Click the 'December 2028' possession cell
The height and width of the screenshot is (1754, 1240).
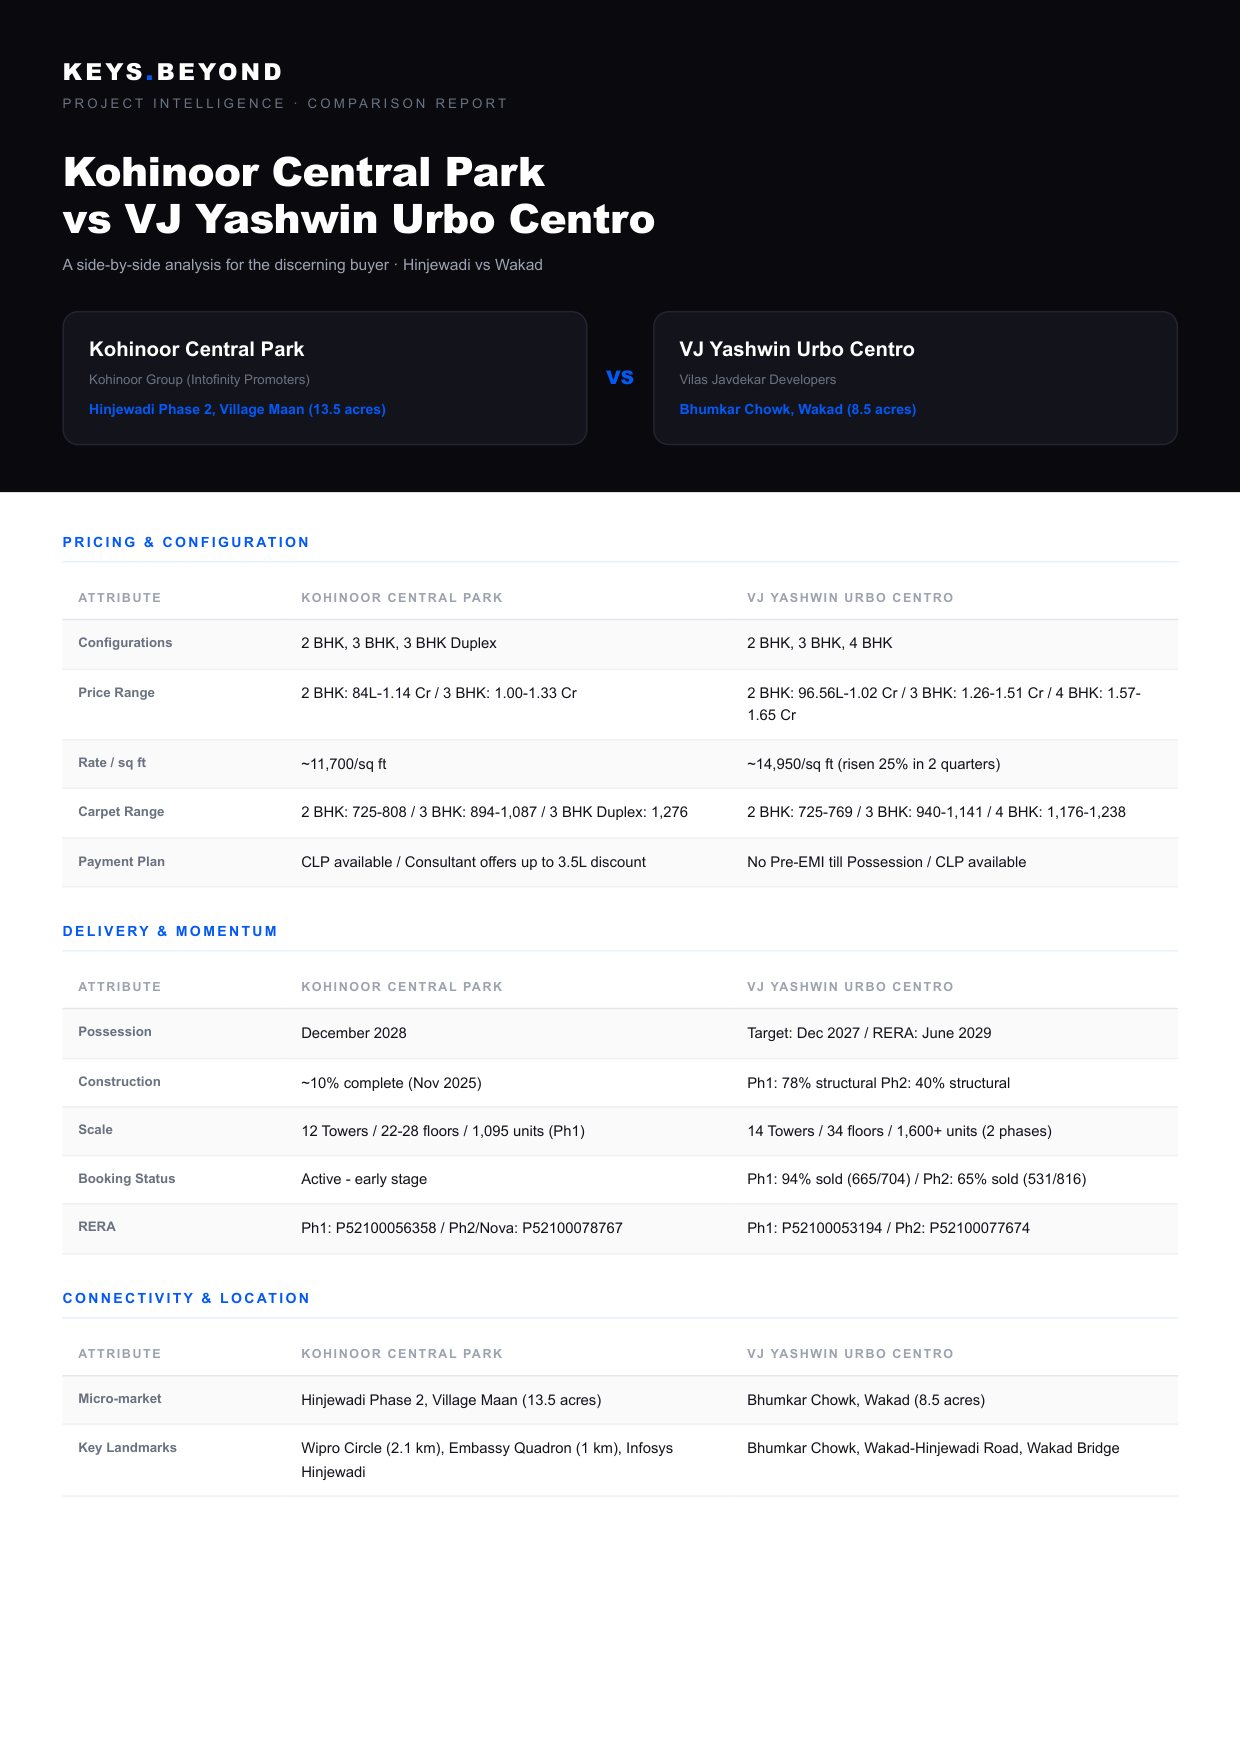[354, 1033]
